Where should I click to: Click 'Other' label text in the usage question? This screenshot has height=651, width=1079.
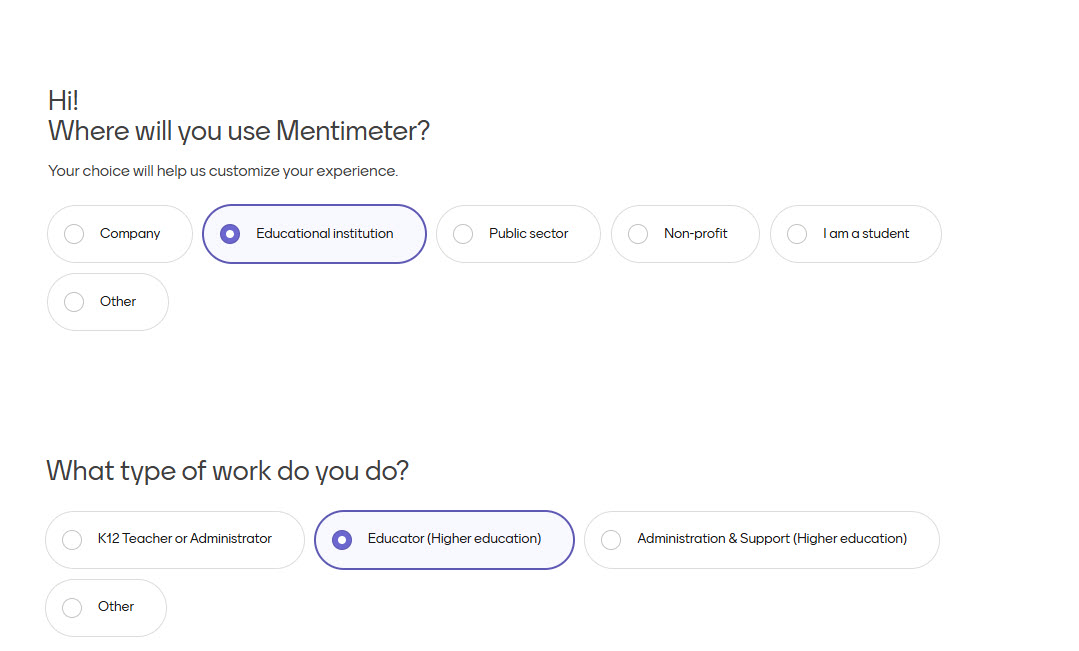tap(118, 302)
